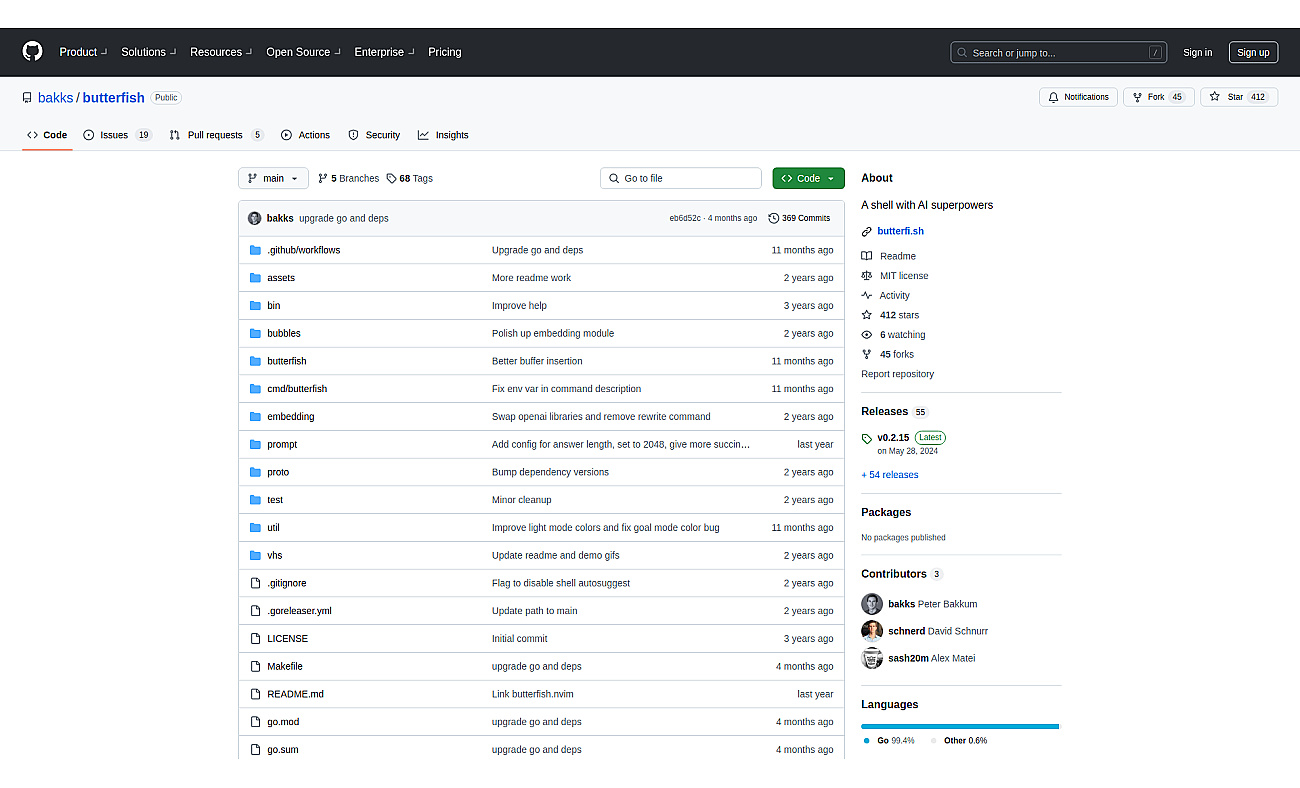Open commit hash eb6d52c

click(x=686, y=218)
